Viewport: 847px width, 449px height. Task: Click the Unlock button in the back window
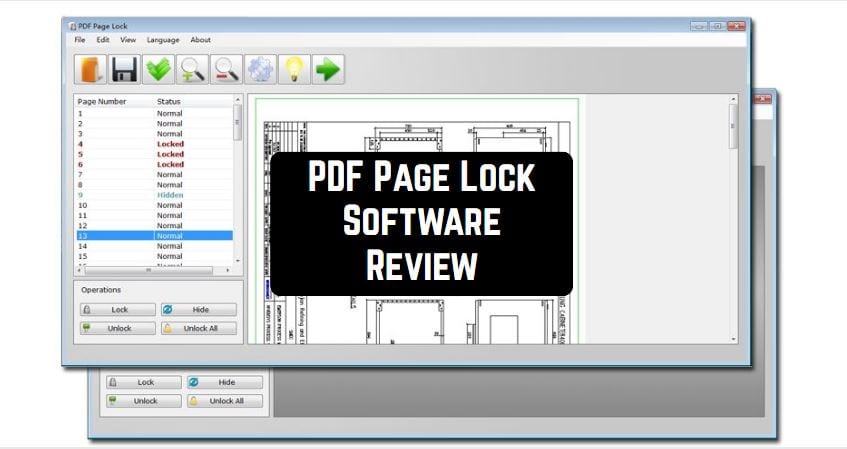(144, 401)
